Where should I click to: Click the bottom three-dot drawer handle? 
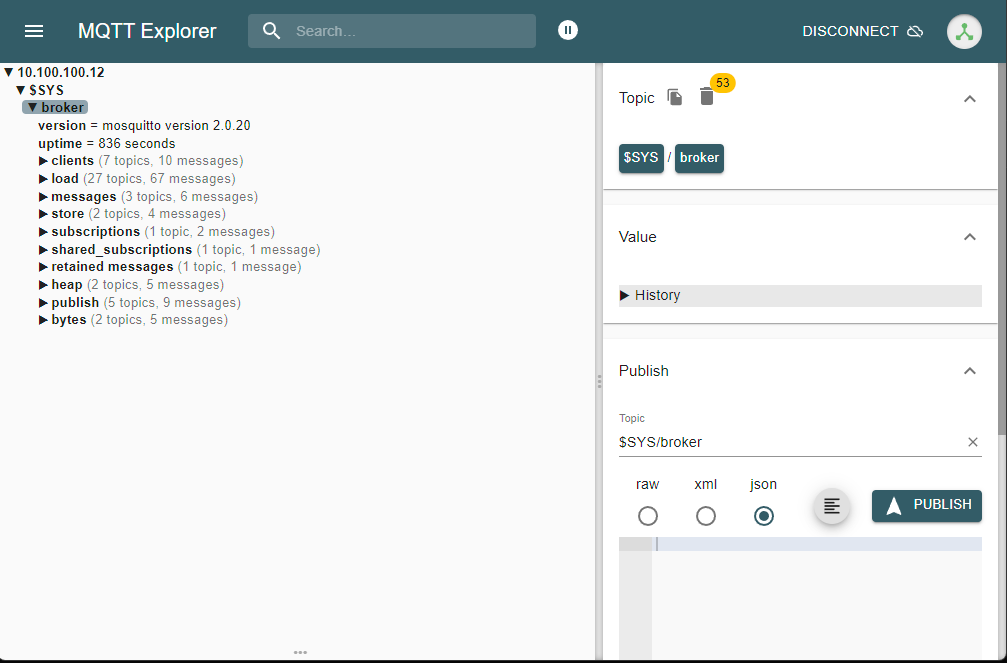[x=301, y=652]
